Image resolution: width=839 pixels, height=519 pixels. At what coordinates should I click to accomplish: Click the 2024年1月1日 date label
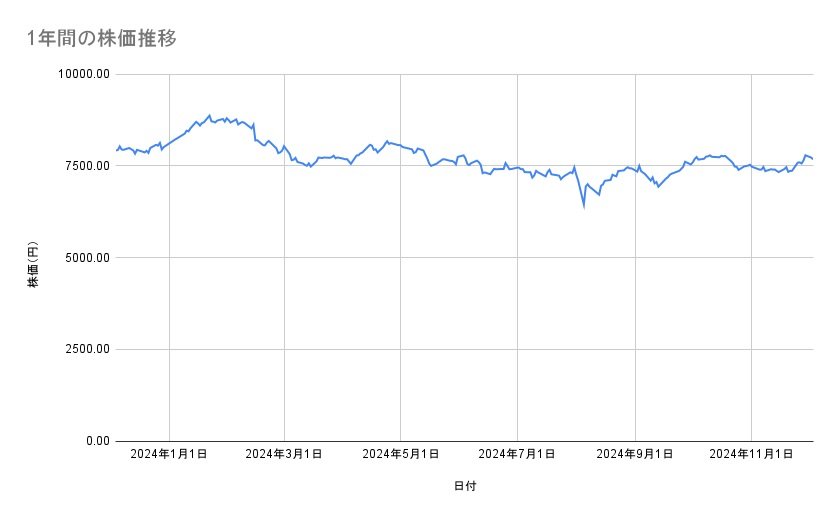click(x=169, y=454)
